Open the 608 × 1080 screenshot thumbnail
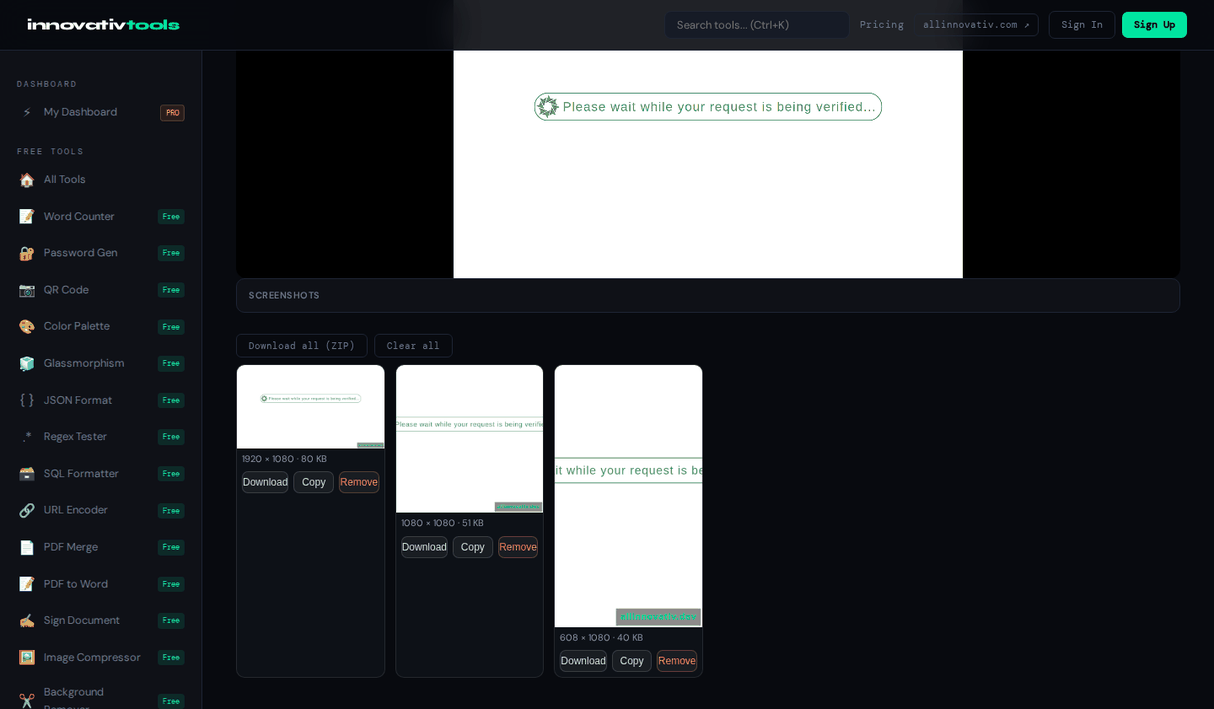Screen dimensions: 1214x709 pos(629,496)
